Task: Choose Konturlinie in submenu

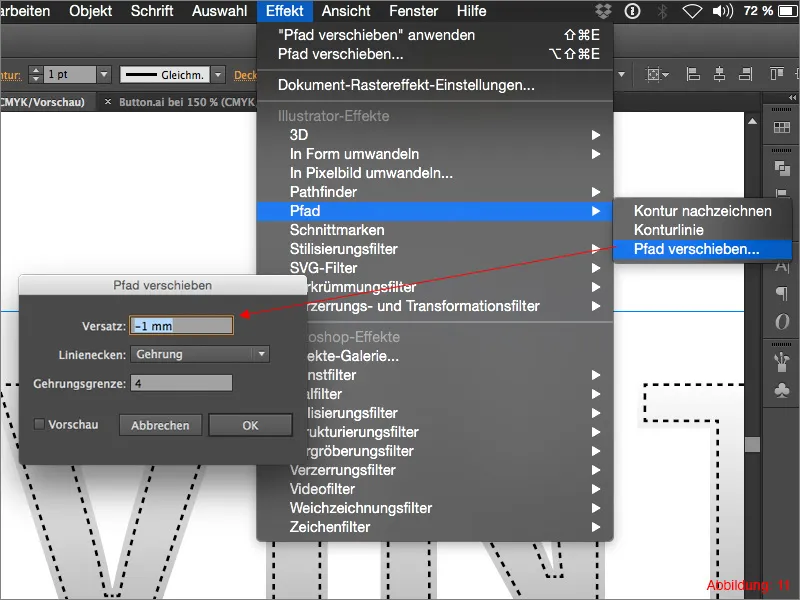Action: click(703, 230)
